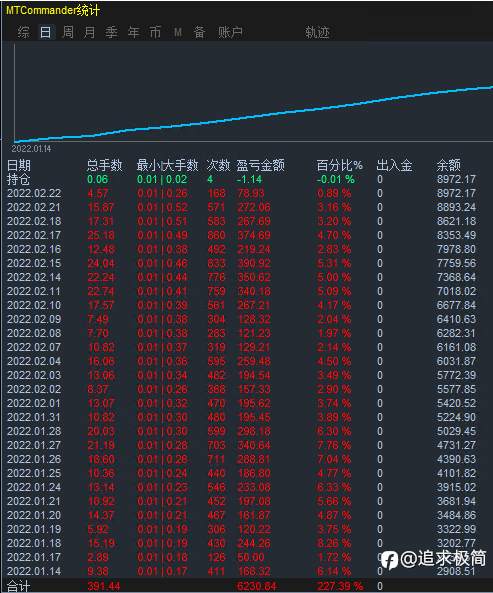Select the 2022.01.19 date row

pos(34,529)
